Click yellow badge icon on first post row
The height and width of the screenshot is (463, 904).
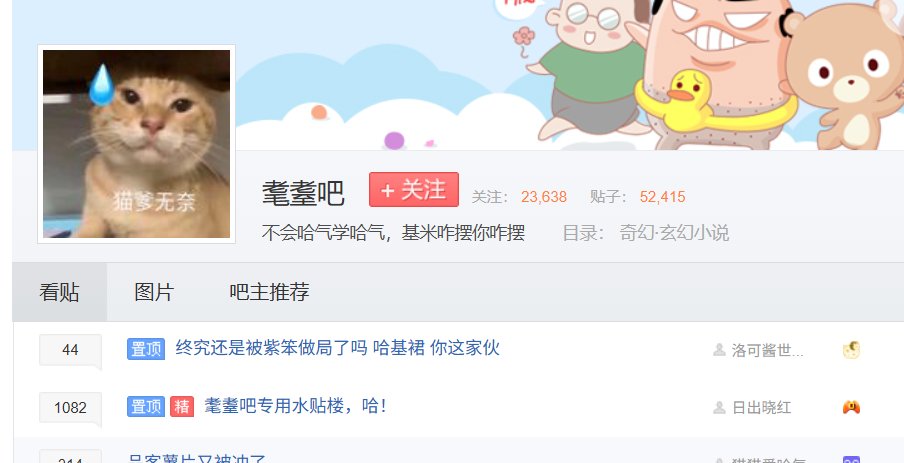(852, 349)
